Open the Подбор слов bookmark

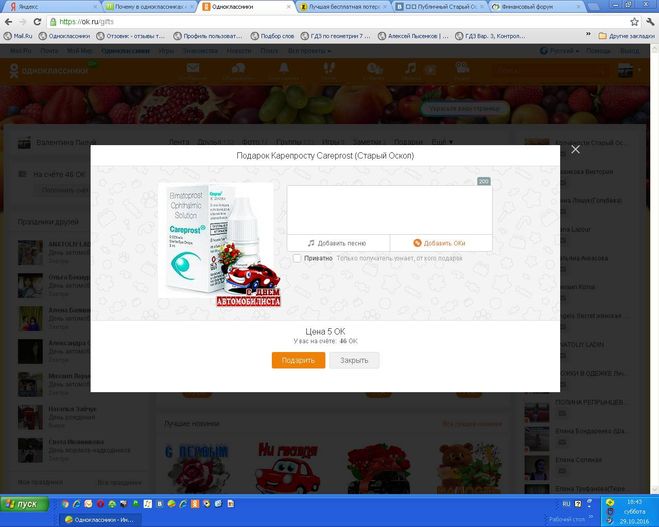272,36
